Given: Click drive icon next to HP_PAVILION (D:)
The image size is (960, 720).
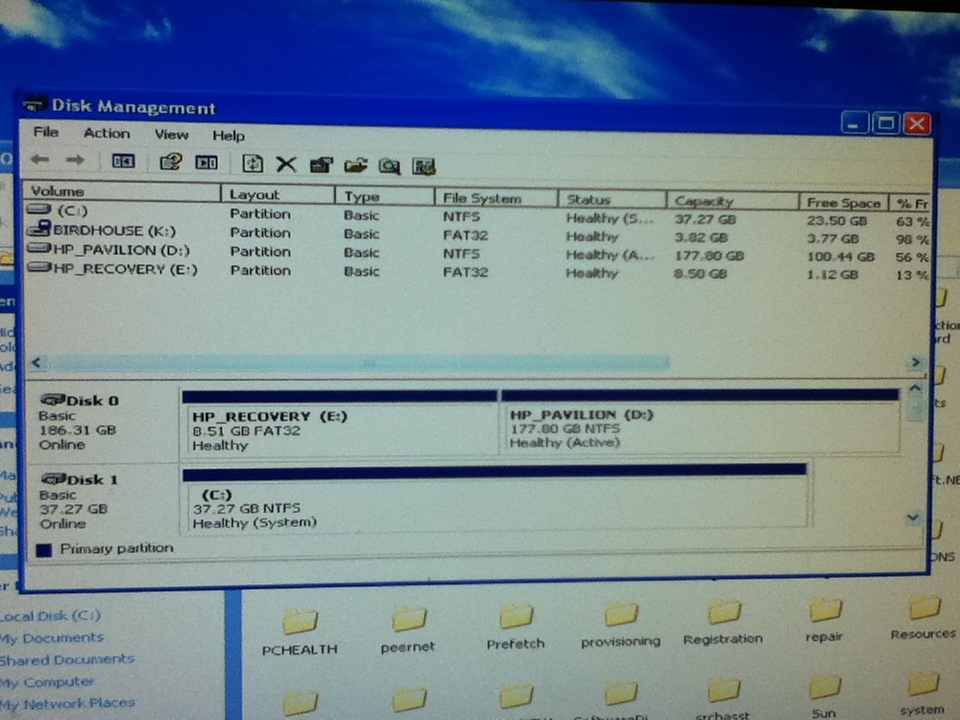Looking at the screenshot, I should (39, 248).
